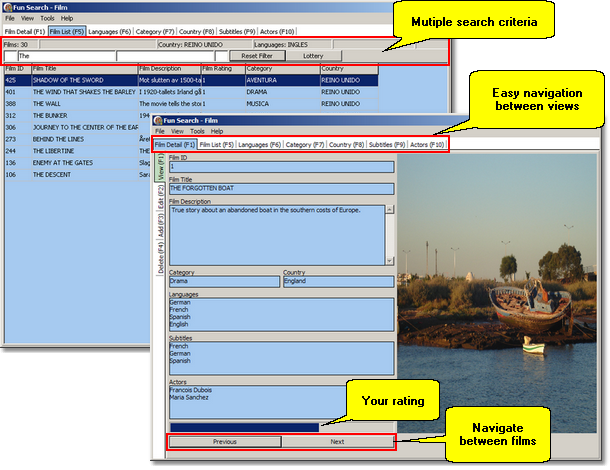This screenshot has height=470, width=610.
Task: Open Tools menu in back Film List window
Action: click(x=47, y=18)
